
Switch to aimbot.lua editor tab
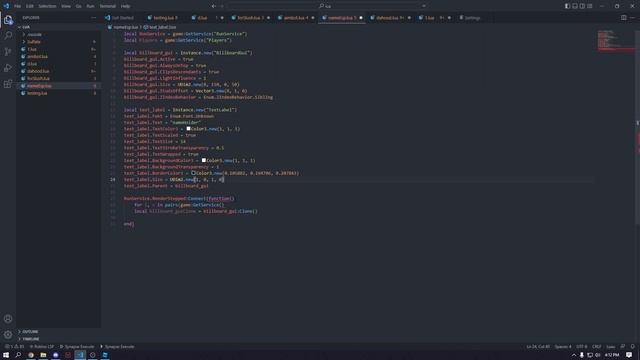coord(296,18)
